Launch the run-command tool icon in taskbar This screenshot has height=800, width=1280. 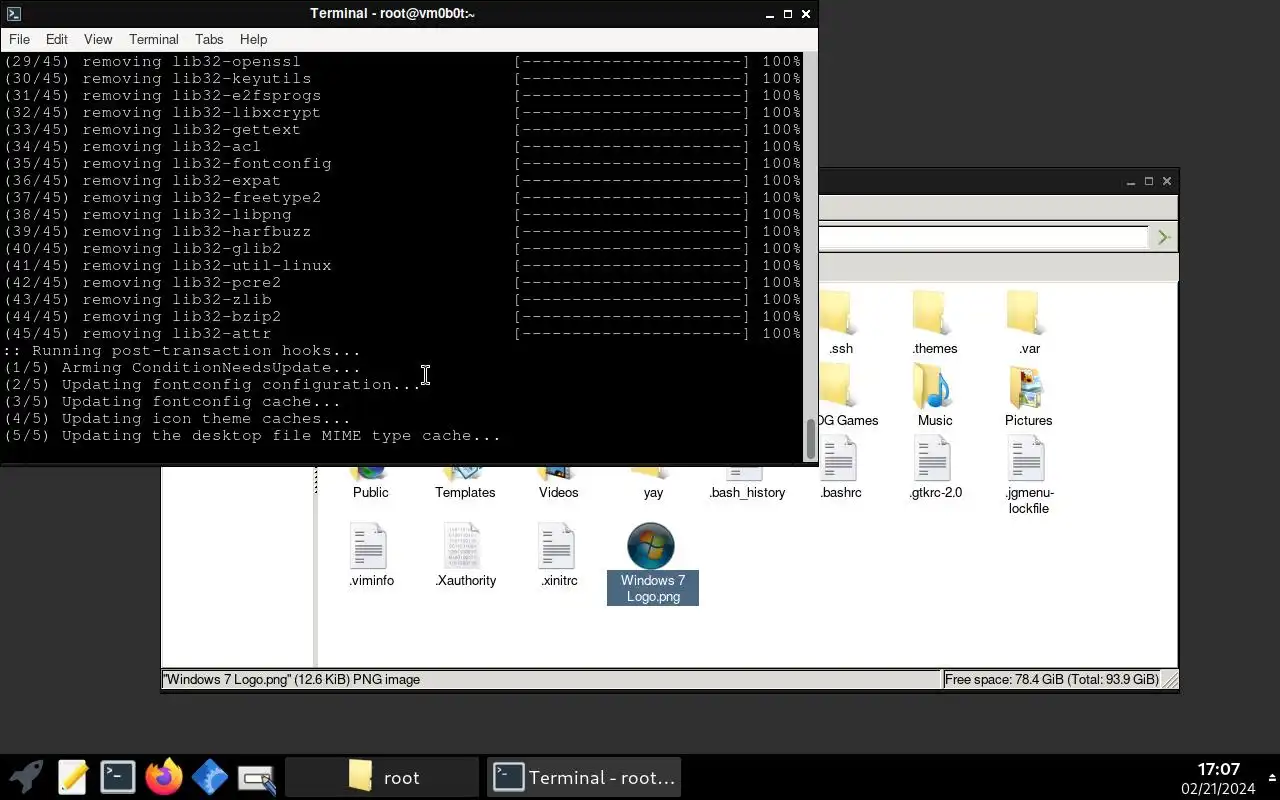coord(256,779)
